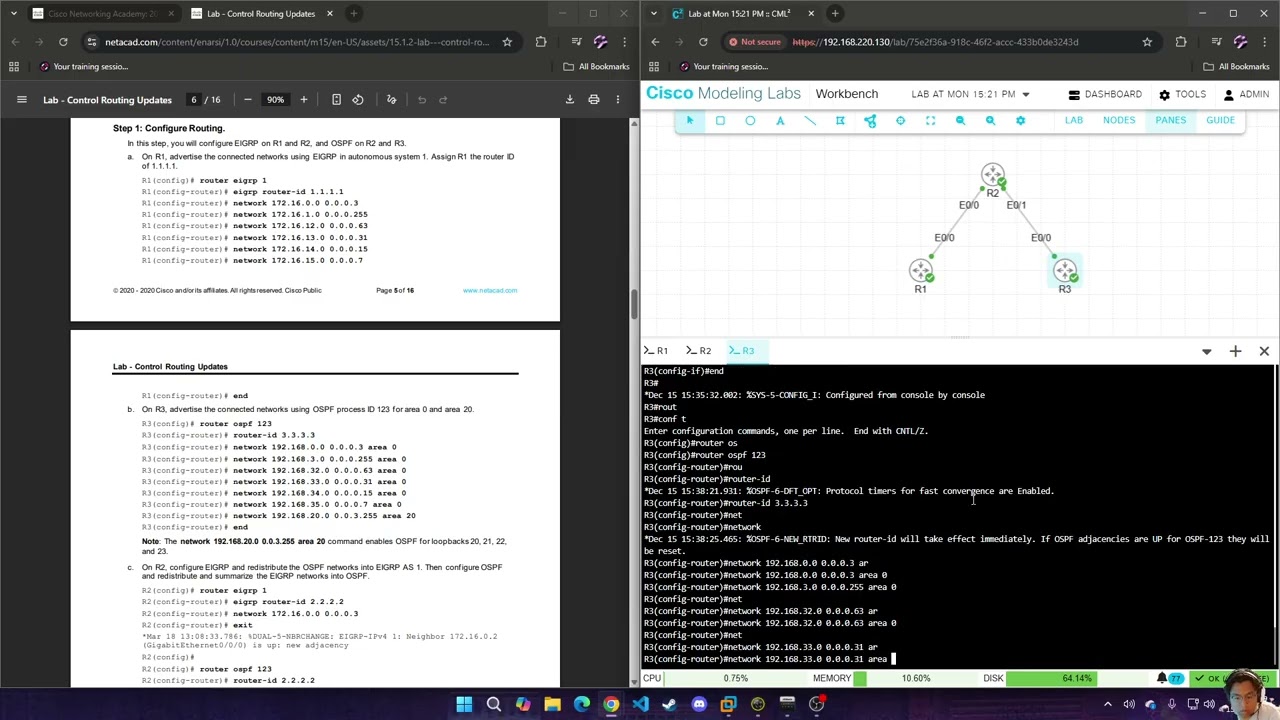Rotate the PDF counterclockwise
1280x720 pixels.
coord(358,99)
